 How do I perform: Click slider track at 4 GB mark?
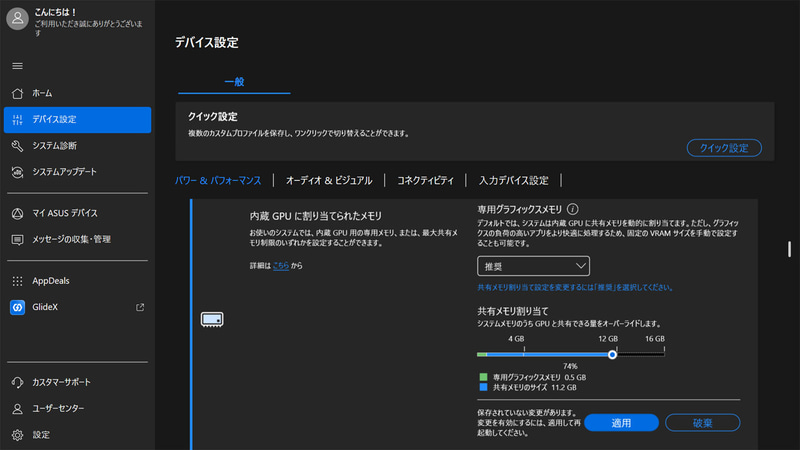coord(524,354)
